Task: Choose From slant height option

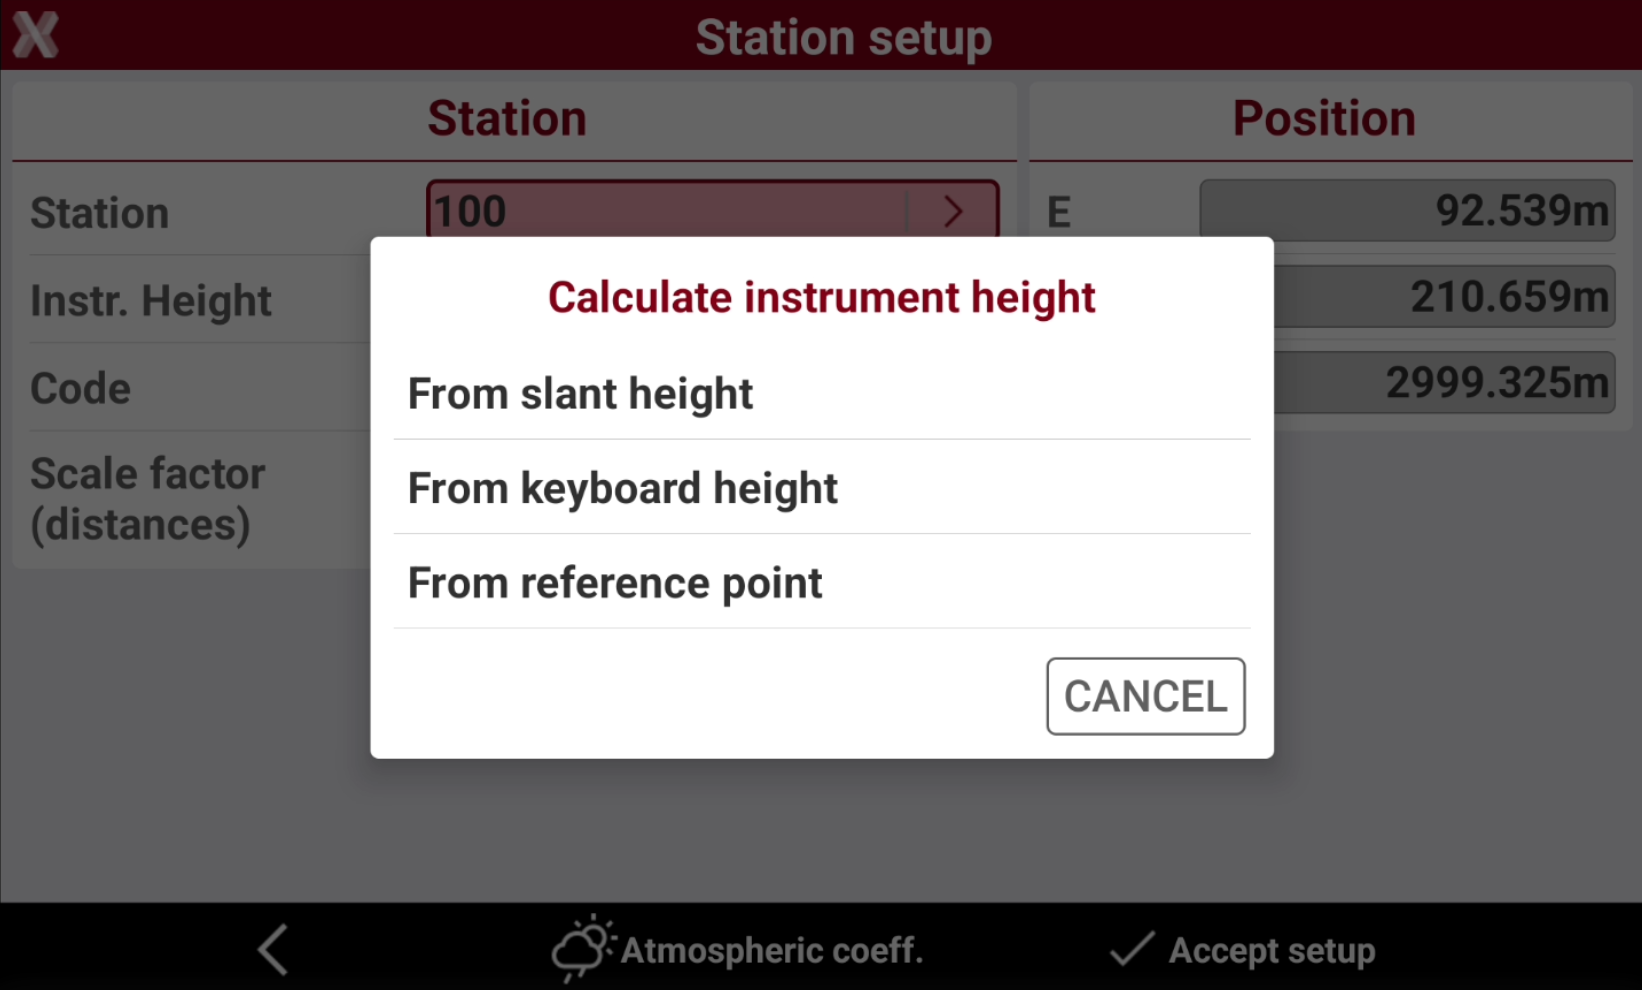Action: point(822,394)
